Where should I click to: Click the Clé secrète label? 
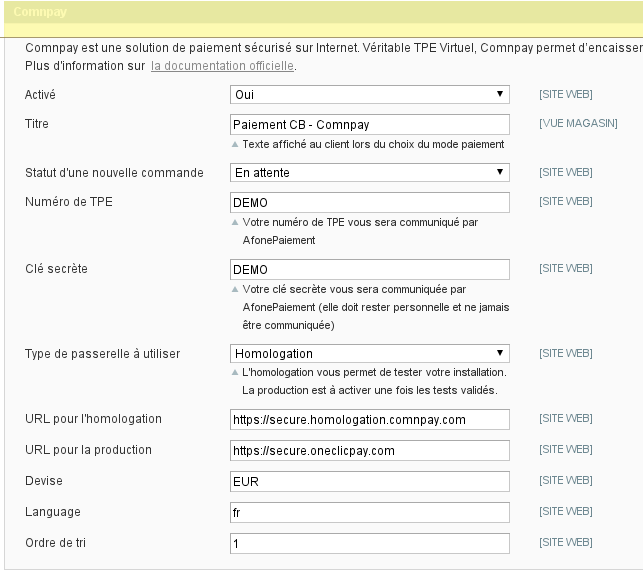coord(57,269)
